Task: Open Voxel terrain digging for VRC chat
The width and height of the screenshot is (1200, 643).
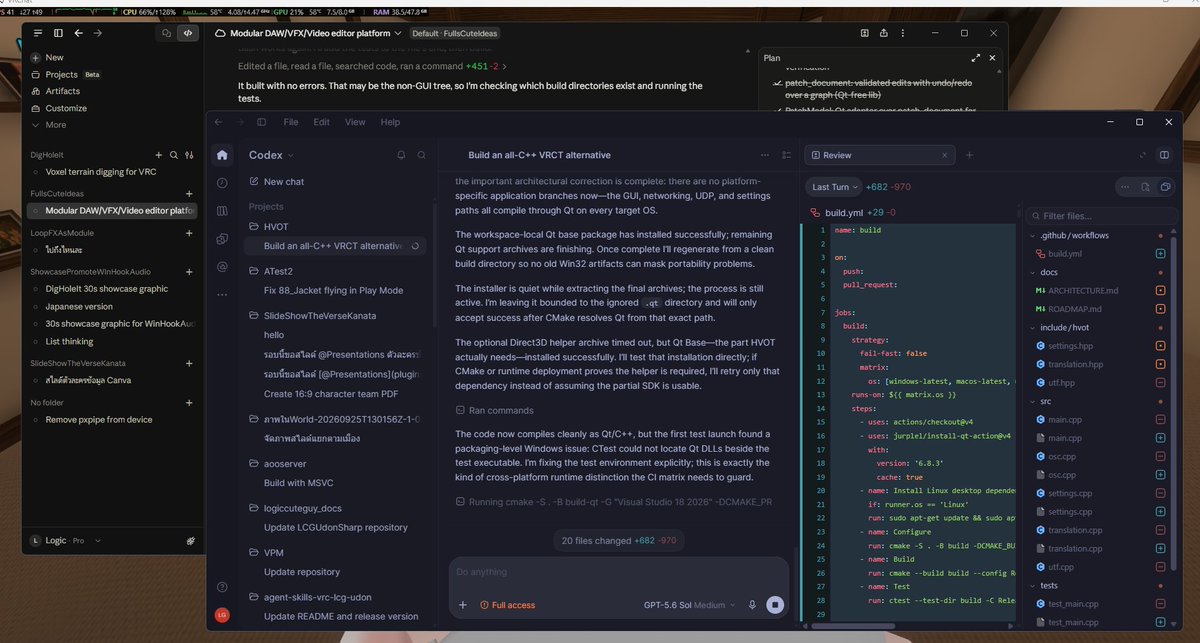Action: tap(100, 172)
